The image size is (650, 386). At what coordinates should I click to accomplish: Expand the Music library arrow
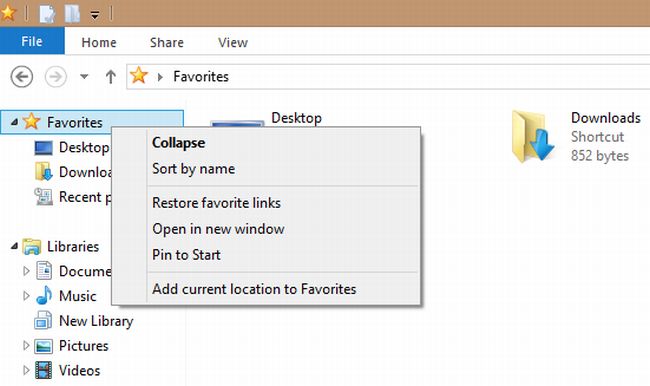tap(26, 296)
